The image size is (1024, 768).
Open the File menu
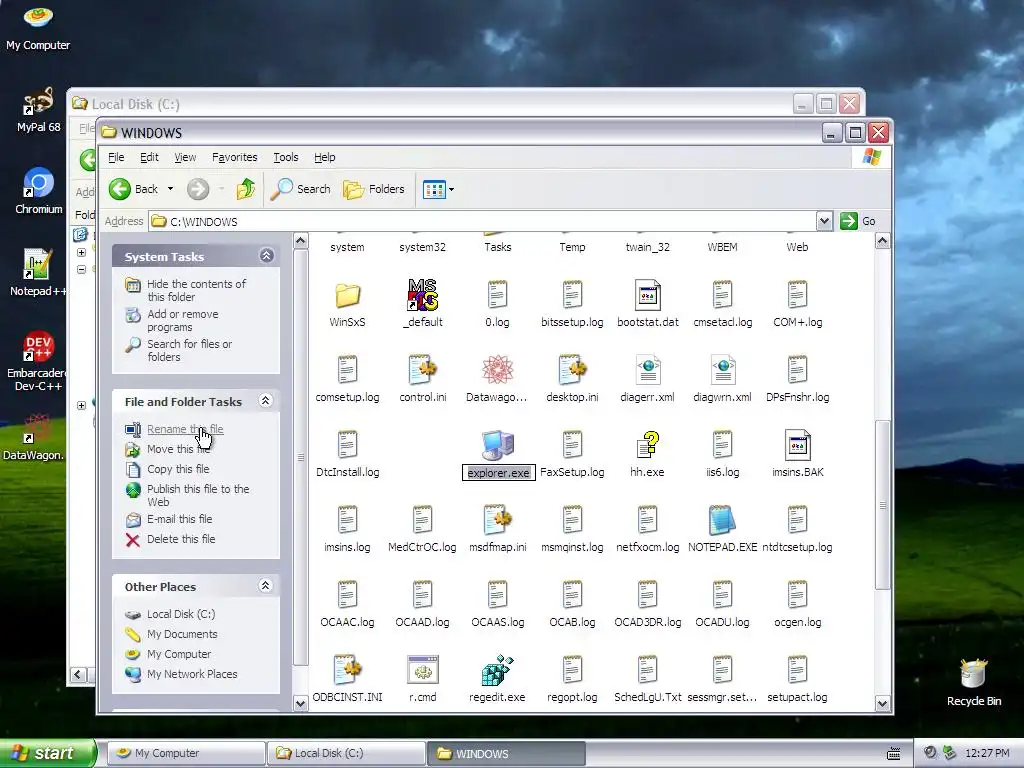[116, 157]
